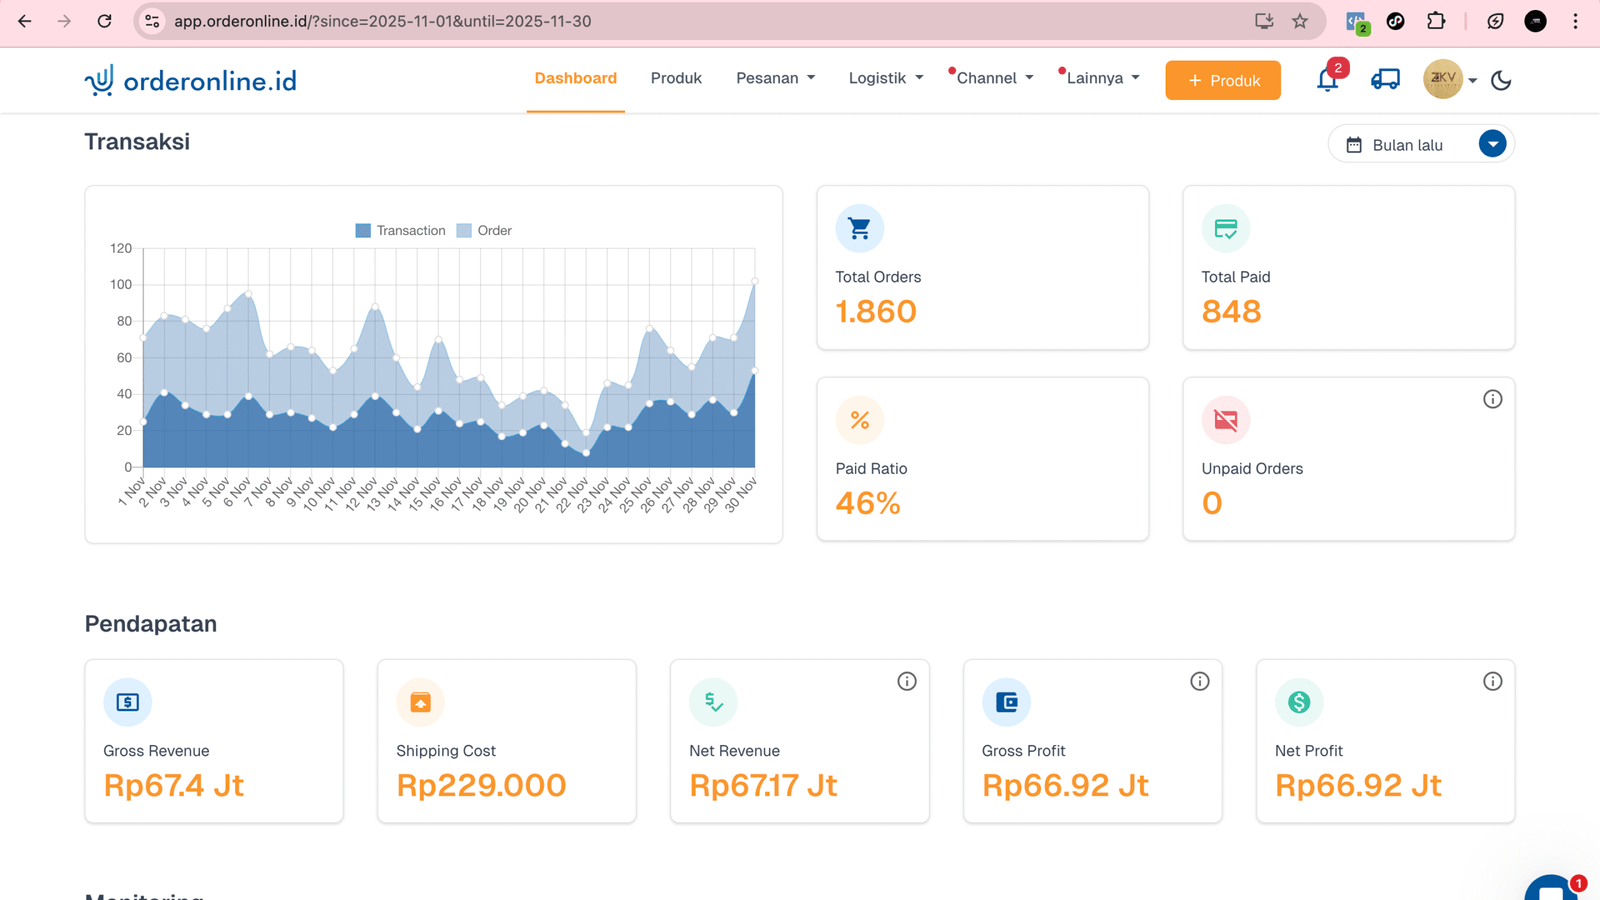Click the browser address bar URL
The image size is (1600, 900).
tap(600, 21)
